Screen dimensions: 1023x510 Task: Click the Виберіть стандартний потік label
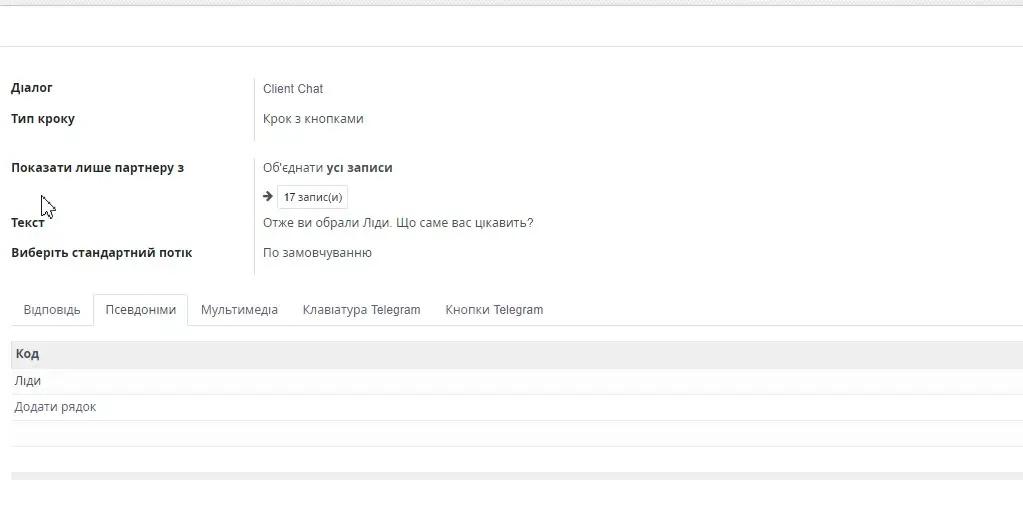pos(101,253)
